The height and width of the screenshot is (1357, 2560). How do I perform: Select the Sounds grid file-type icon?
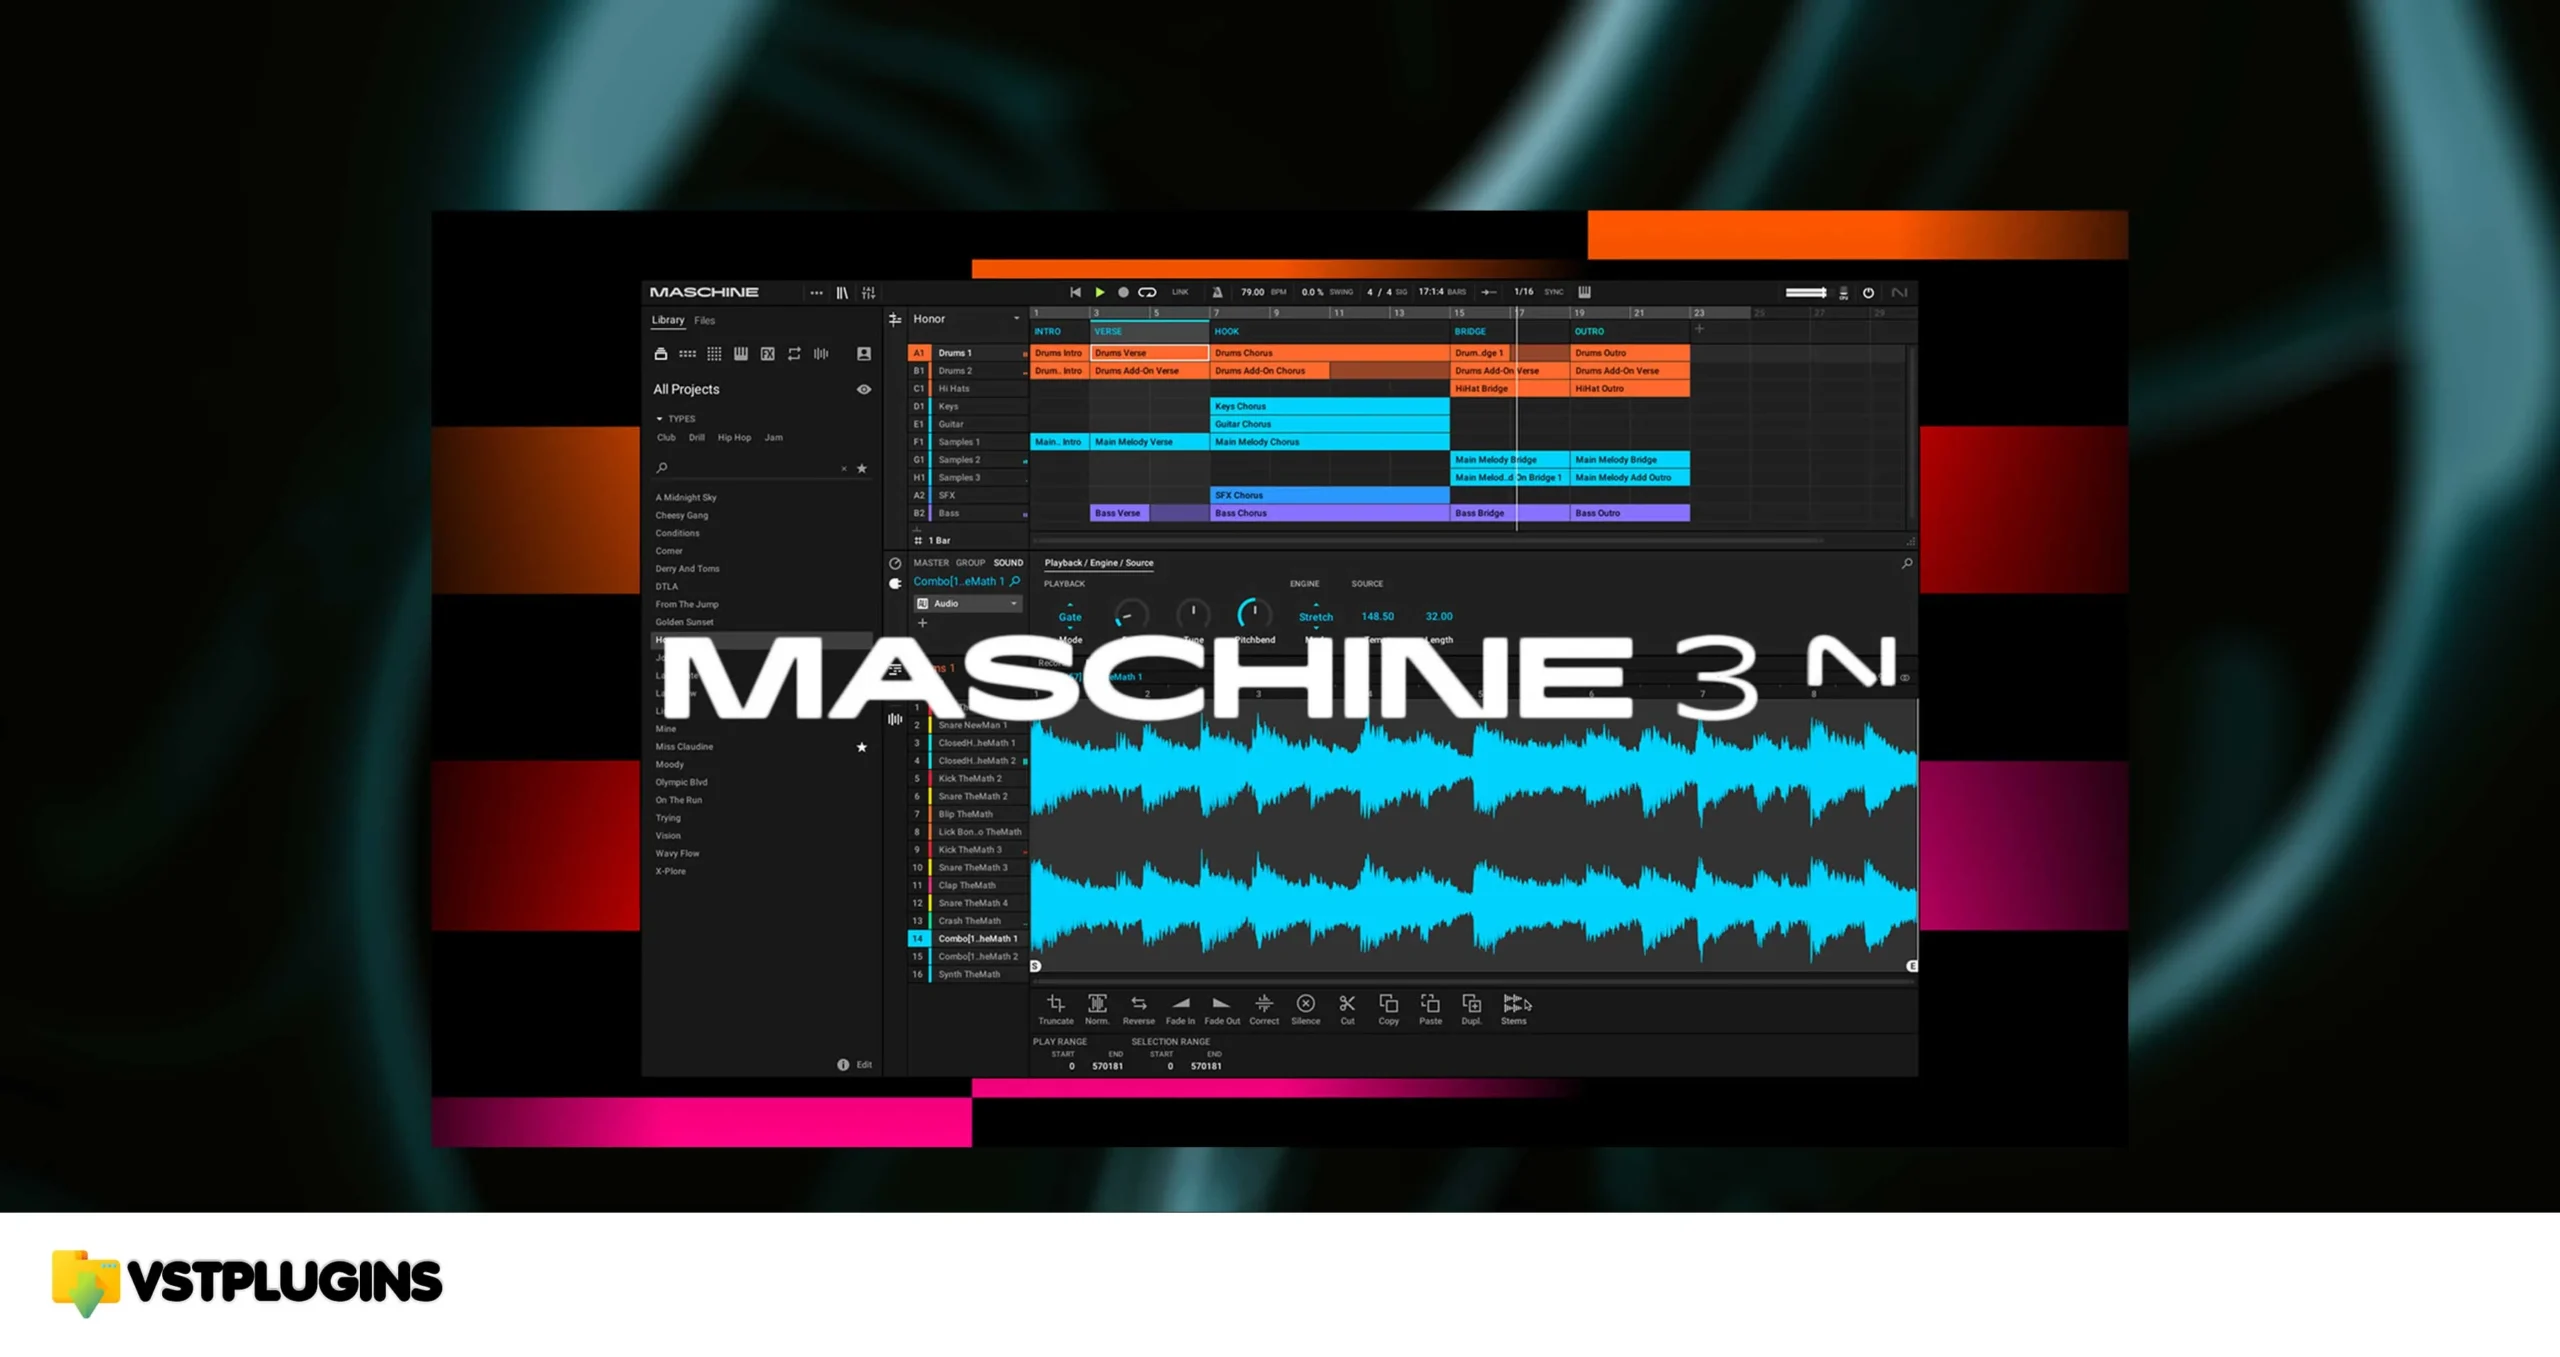[714, 354]
